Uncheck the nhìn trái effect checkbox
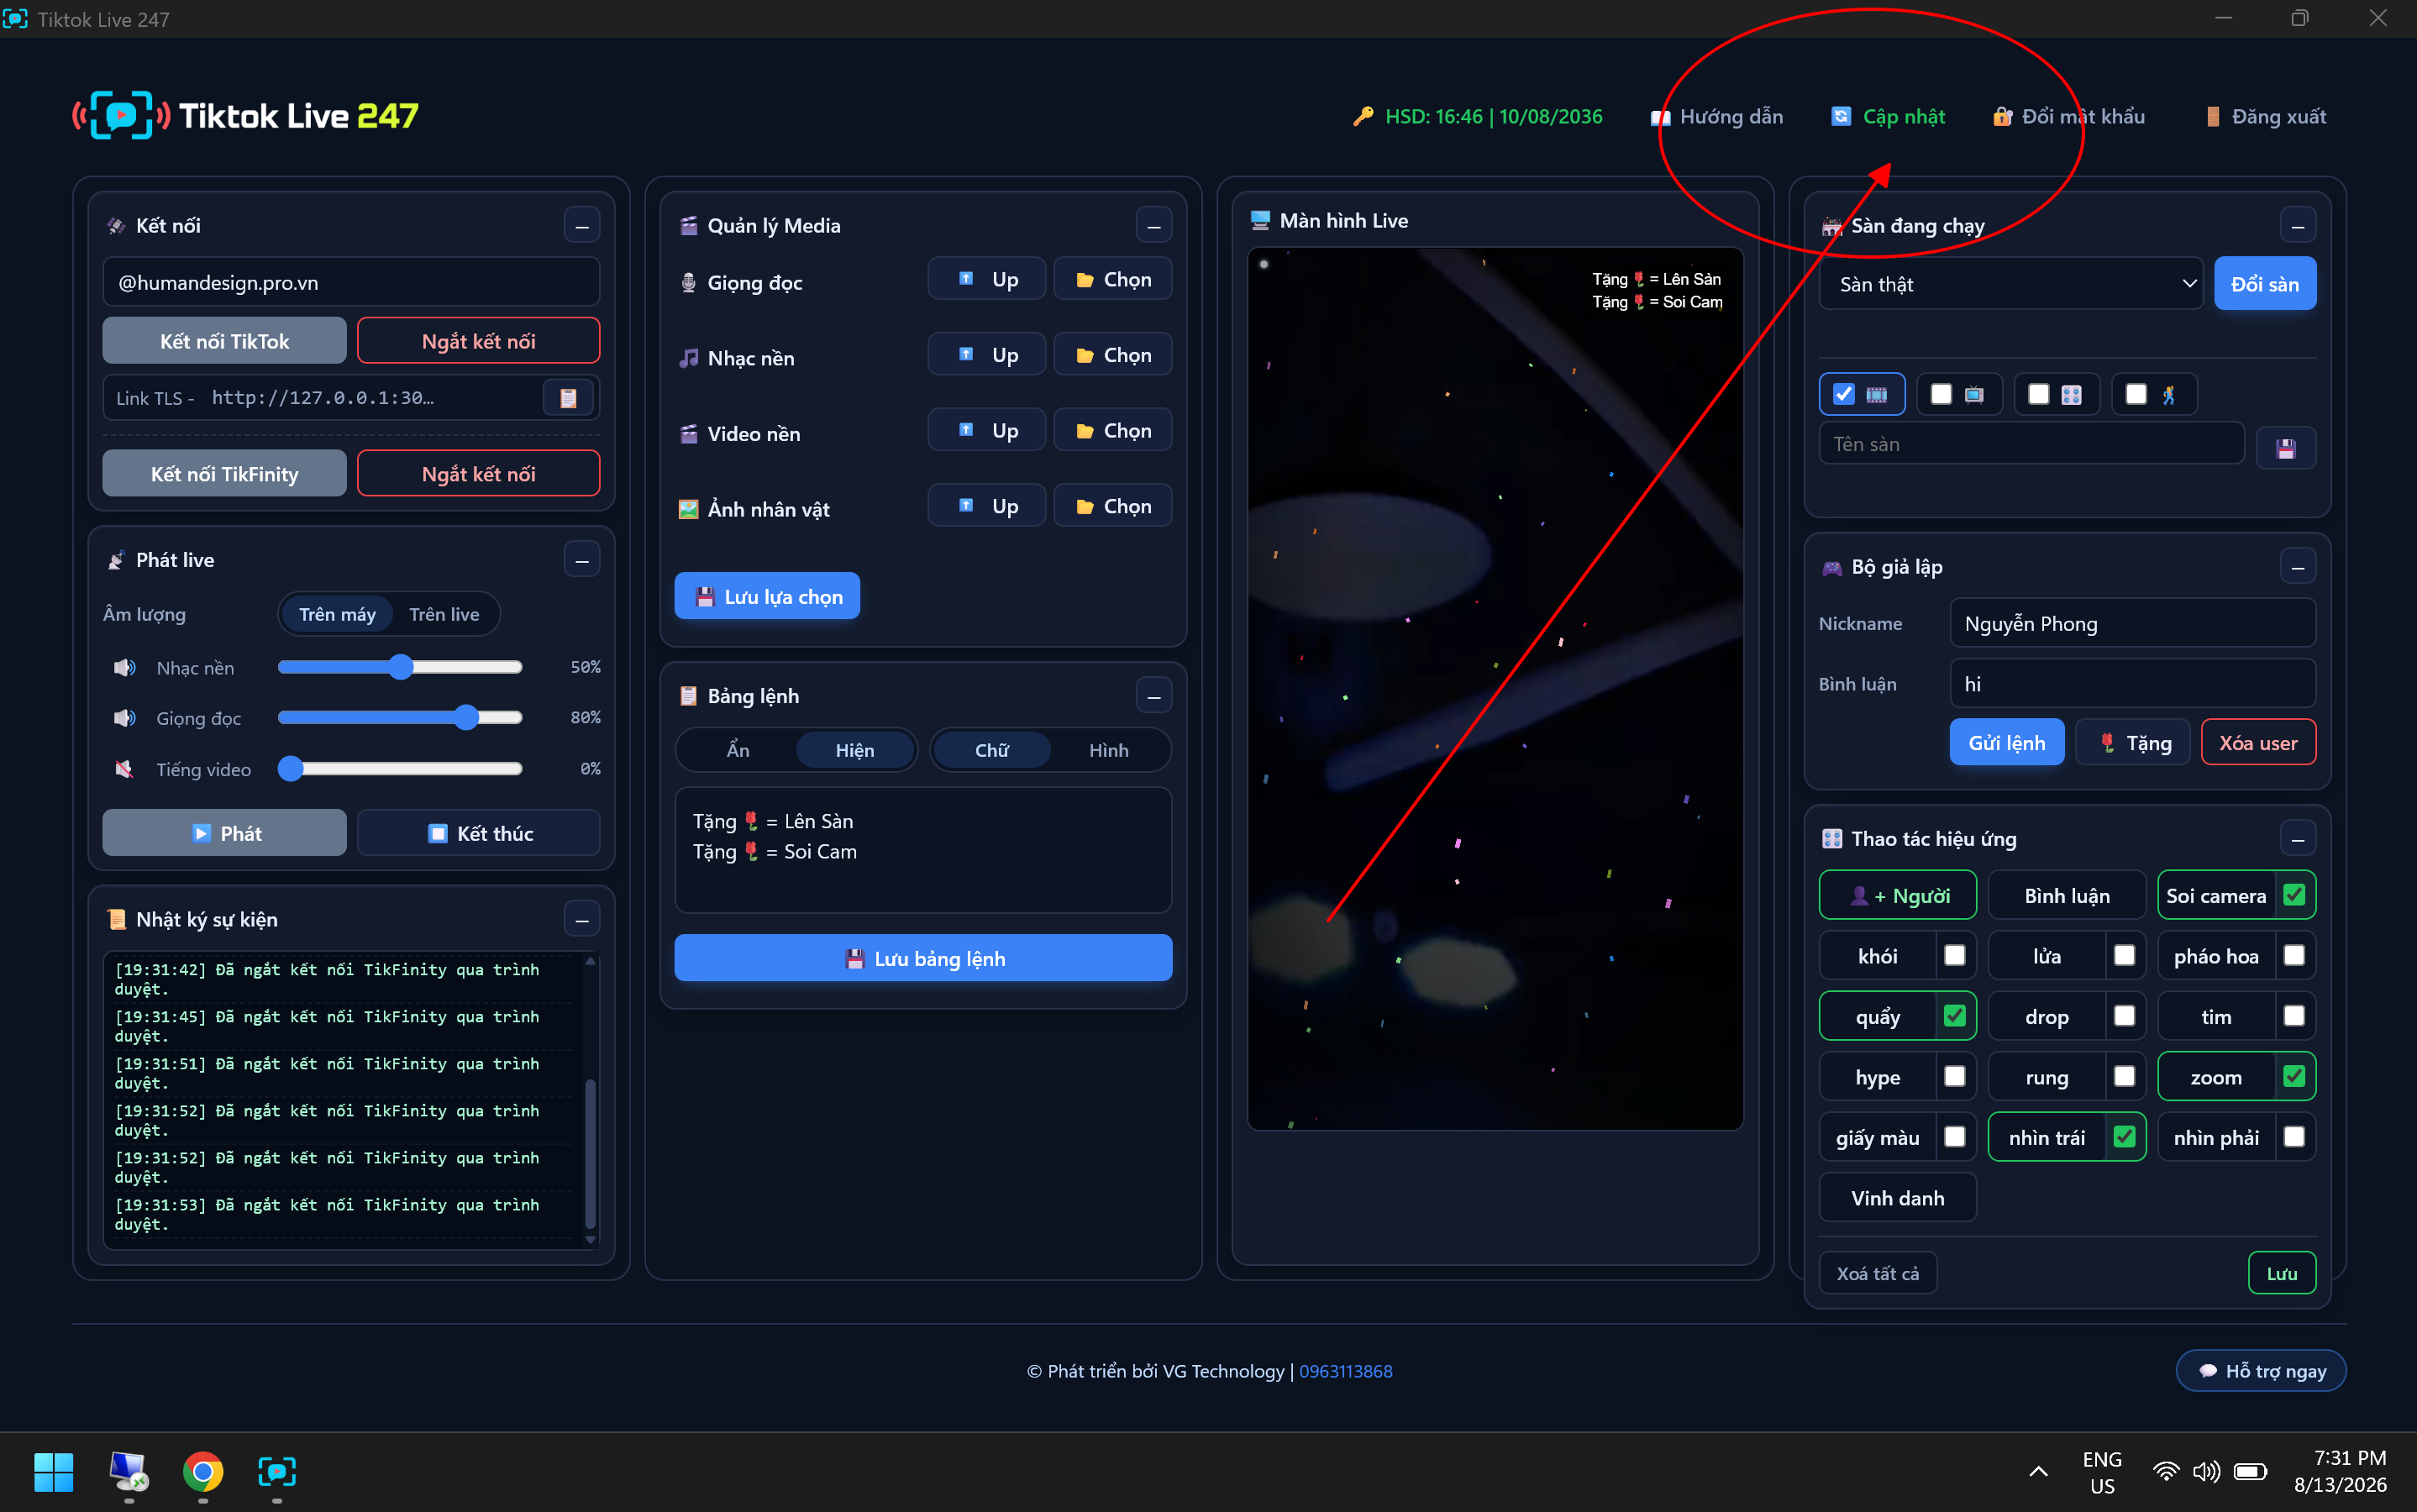The image size is (2417, 1512). (2125, 1137)
